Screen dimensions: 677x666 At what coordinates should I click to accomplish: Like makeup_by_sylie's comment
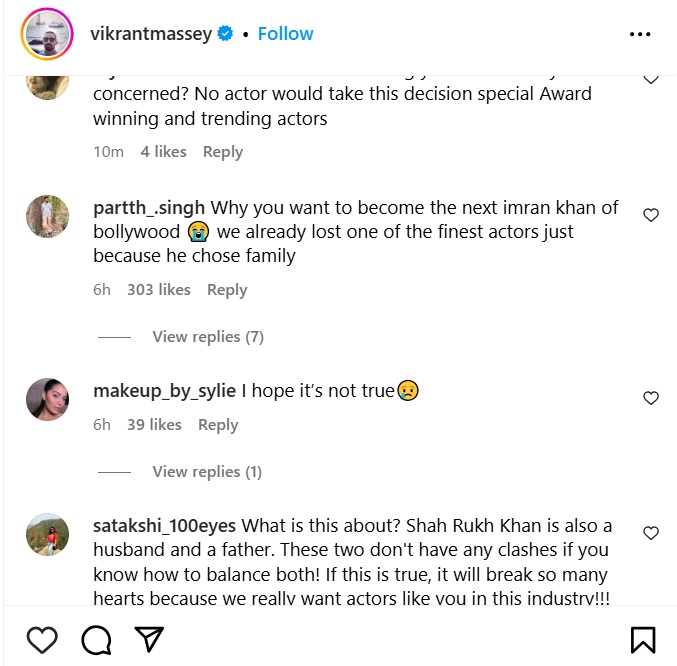coord(650,398)
